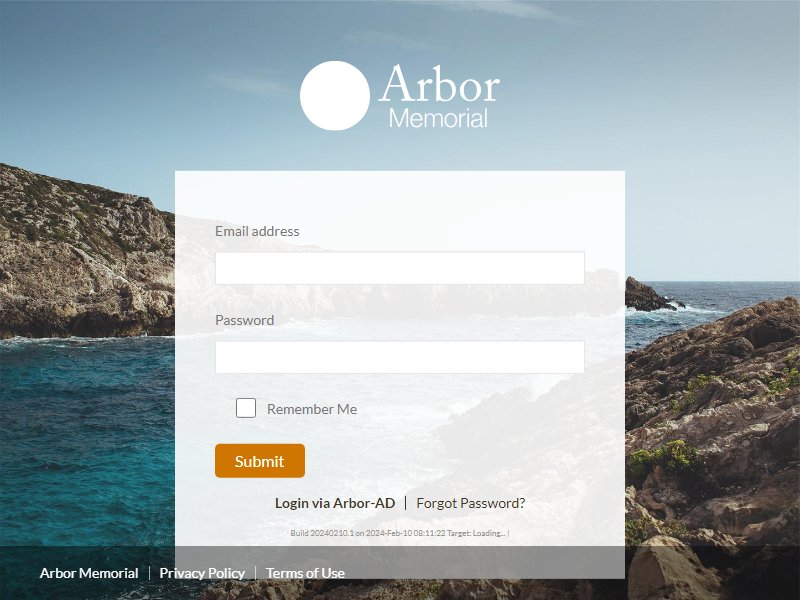
Task: Click the 'Memorial' subtitle beneath Arbor
Action: coord(438,118)
